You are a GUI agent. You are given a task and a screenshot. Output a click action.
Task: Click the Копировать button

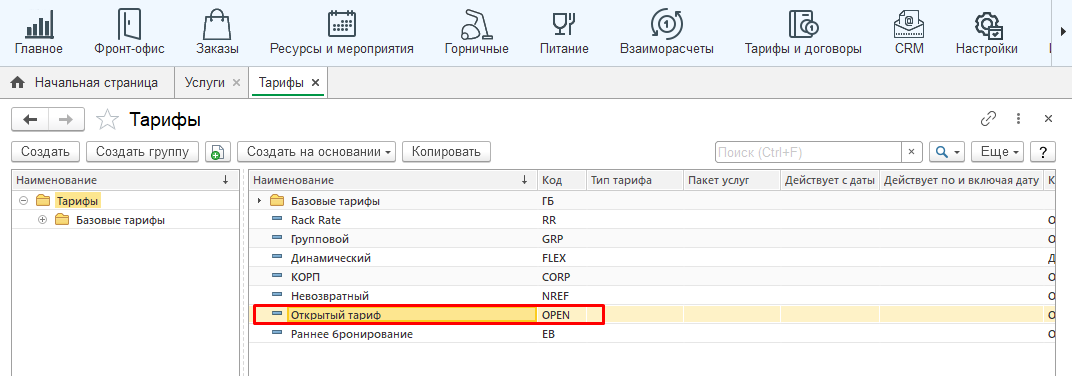(x=446, y=152)
